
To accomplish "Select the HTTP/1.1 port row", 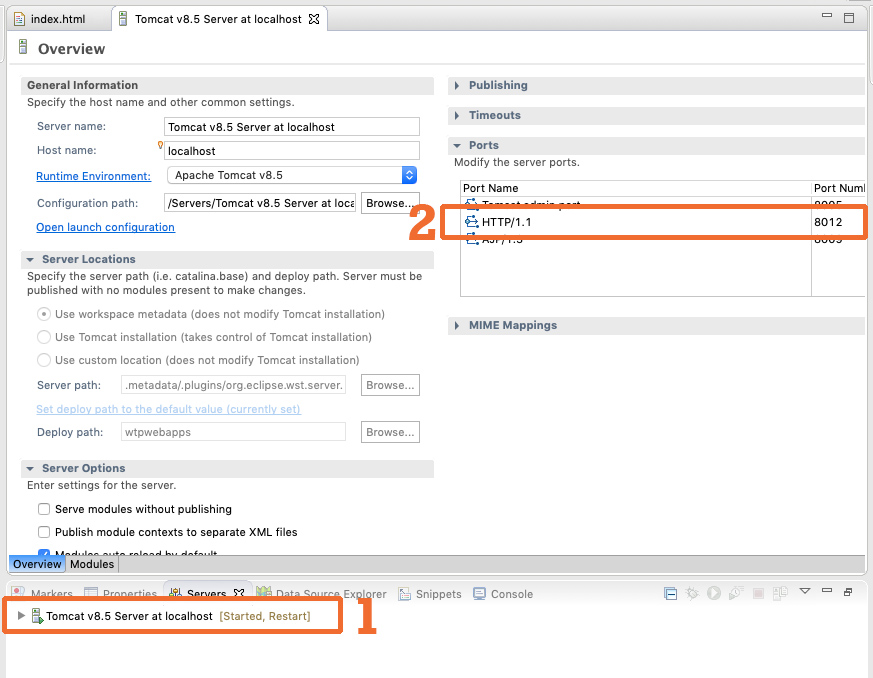I will pos(663,222).
